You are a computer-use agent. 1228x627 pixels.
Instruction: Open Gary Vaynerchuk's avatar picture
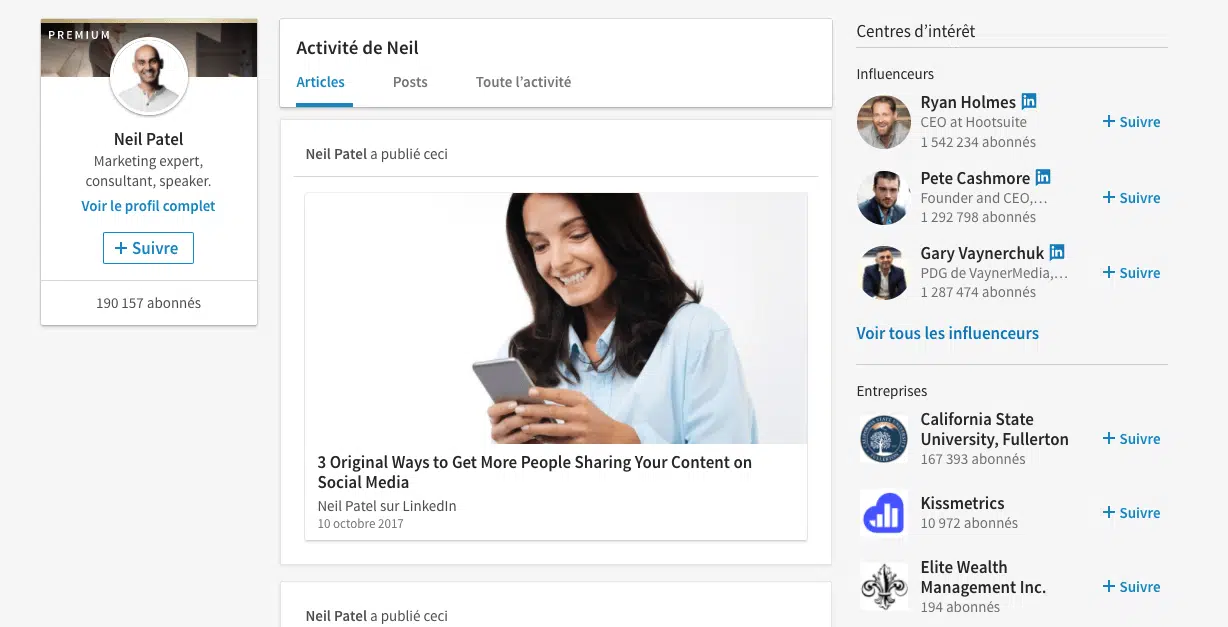pyautogui.click(x=883, y=273)
